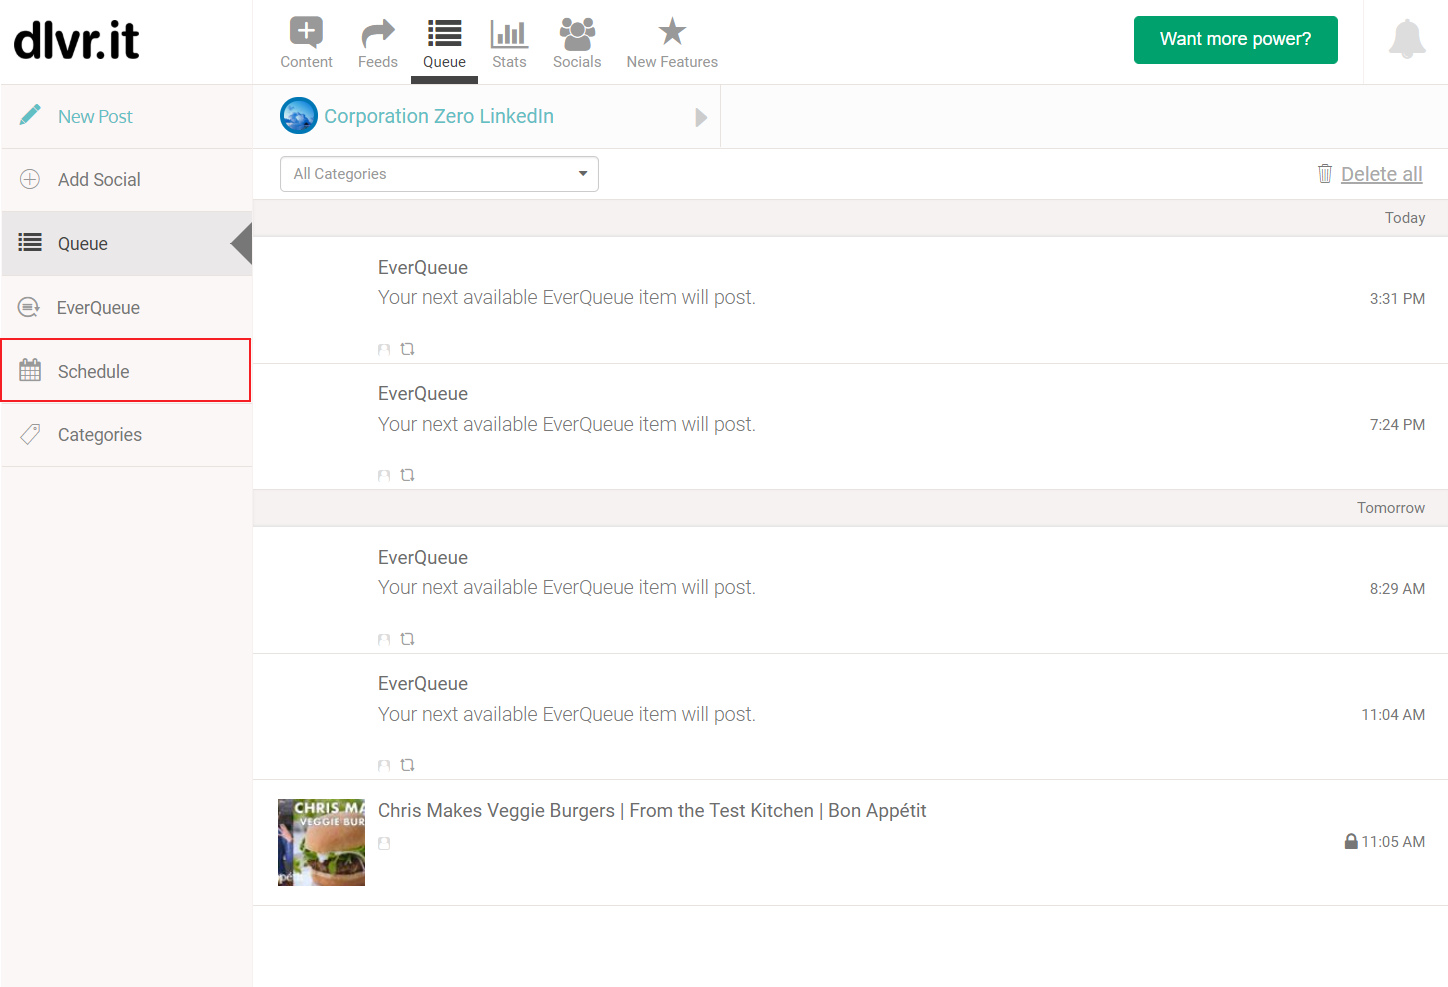The image size is (1448, 987).
Task: Open Add Social in sidebar
Action: click(127, 180)
